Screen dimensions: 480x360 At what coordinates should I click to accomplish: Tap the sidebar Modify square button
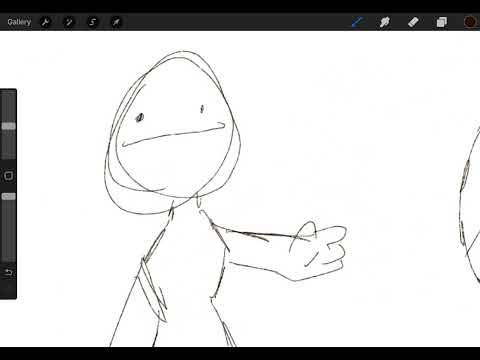click(9, 176)
